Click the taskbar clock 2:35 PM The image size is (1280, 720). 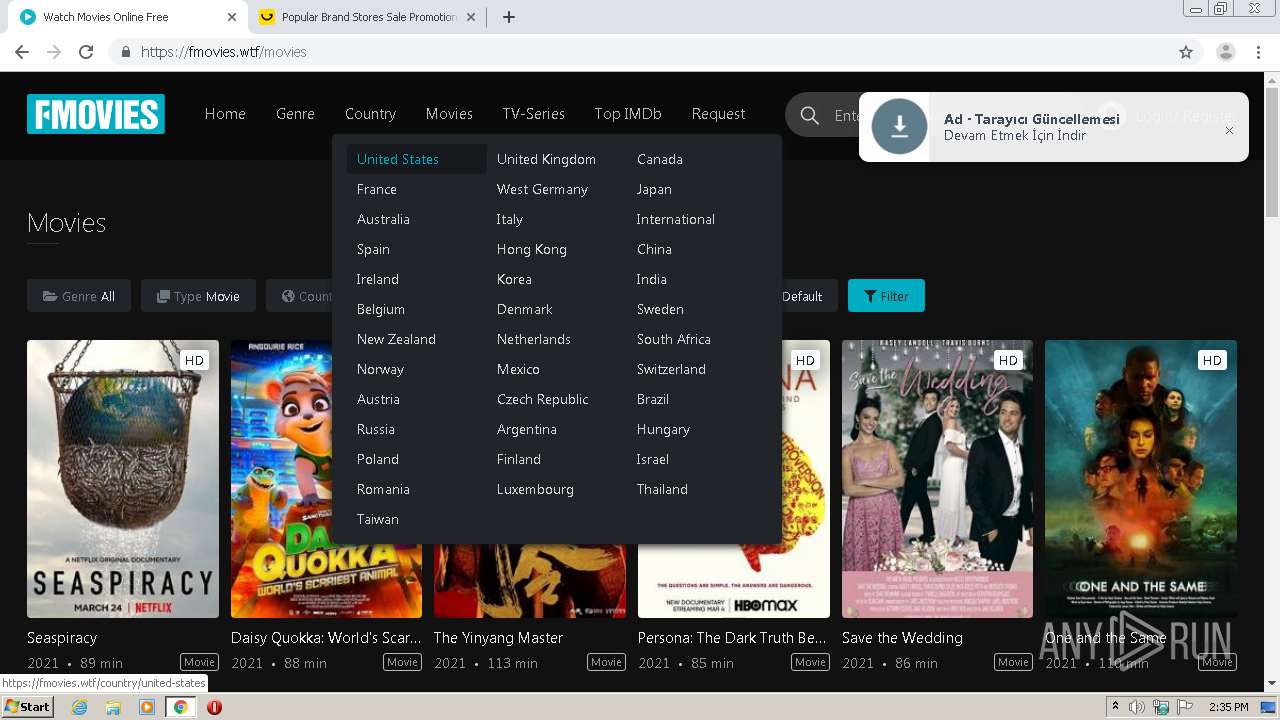click(x=1229, y=707)
